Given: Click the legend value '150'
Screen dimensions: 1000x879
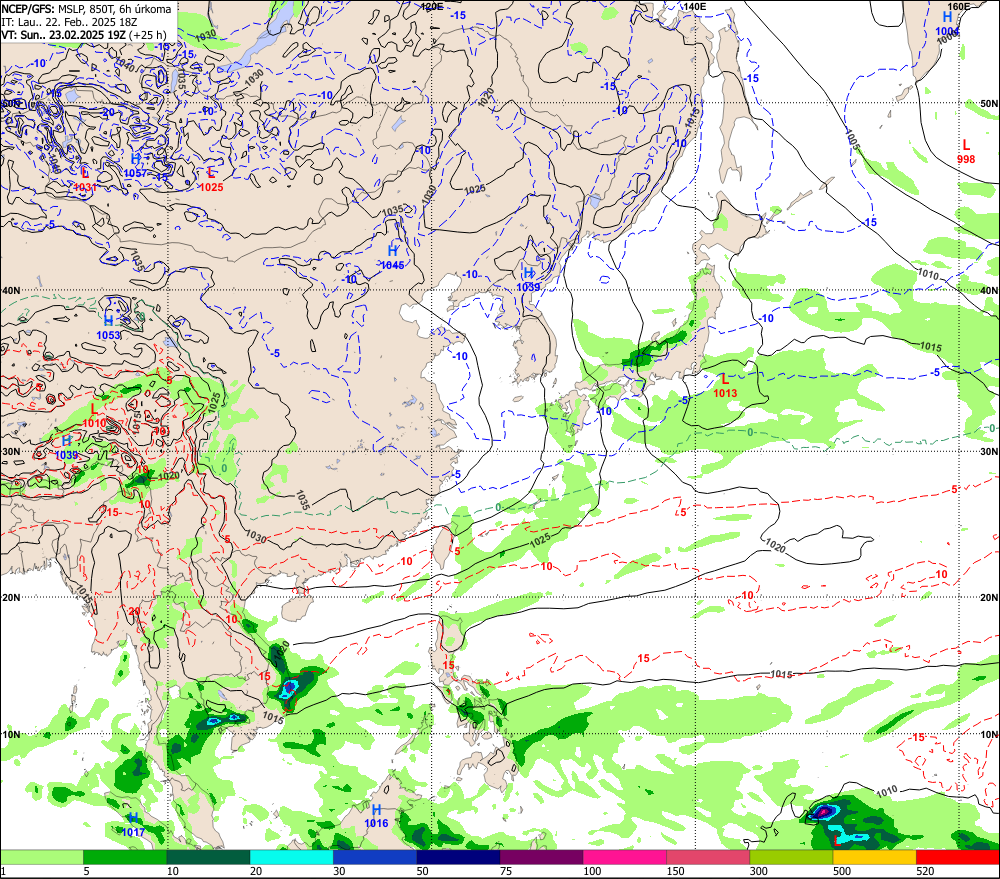Looking at the screenshot, I should point(675,871).
